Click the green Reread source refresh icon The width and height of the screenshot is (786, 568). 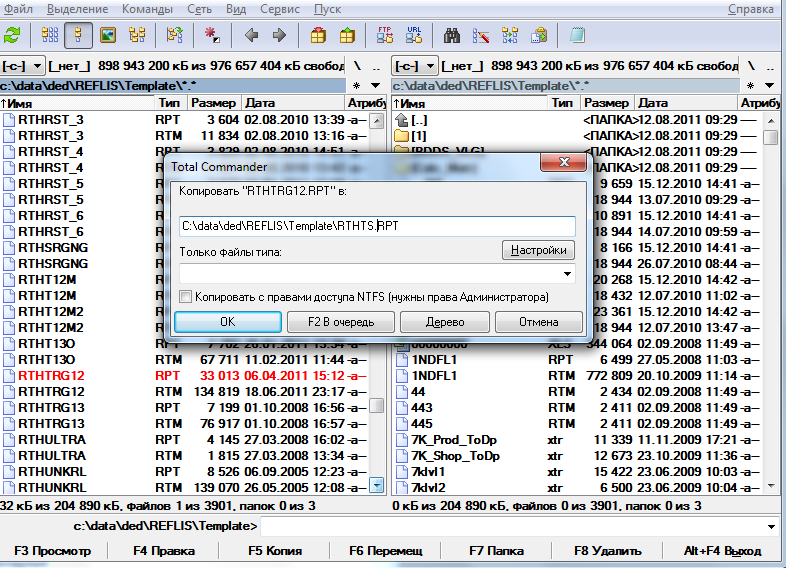click(12, 36)
